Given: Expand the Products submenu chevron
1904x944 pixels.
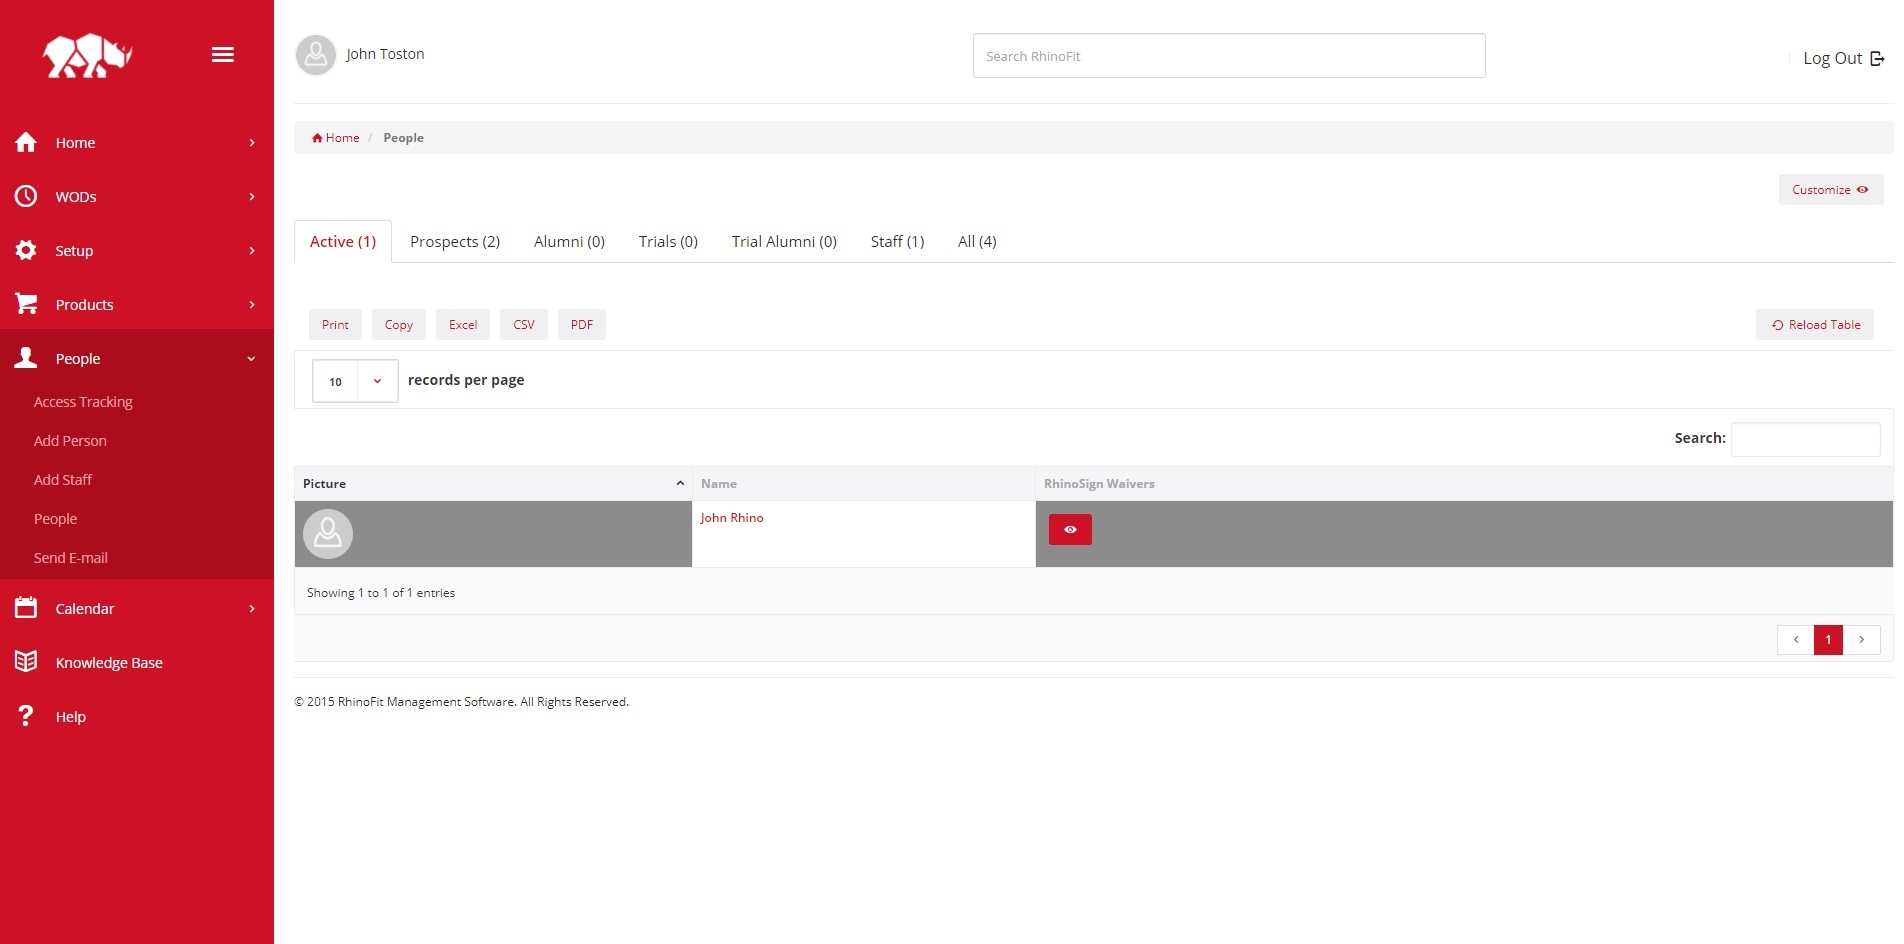Looking at the screenshot, I should (251, 305).
